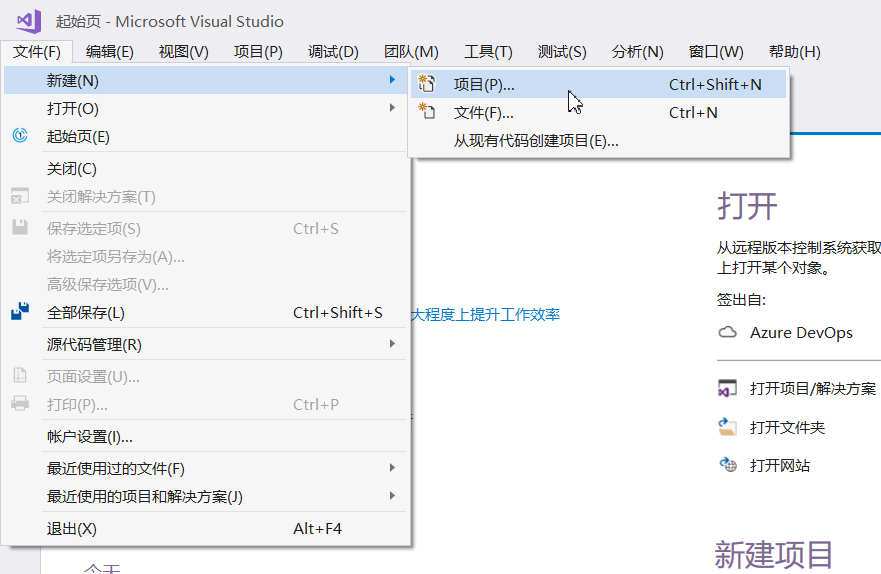Select 从现有代码创建项目(E)...
Viewport: 881px width, 574px height.
point(598,140)
